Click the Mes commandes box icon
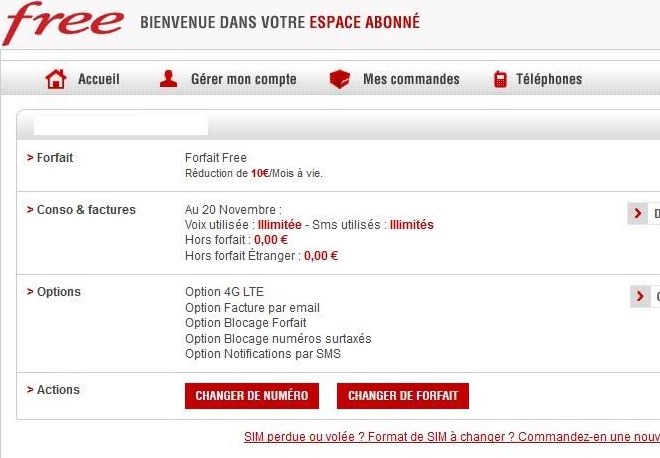Image resolution: width=660 pixels, height=458 pixels. tap(340, 79)
